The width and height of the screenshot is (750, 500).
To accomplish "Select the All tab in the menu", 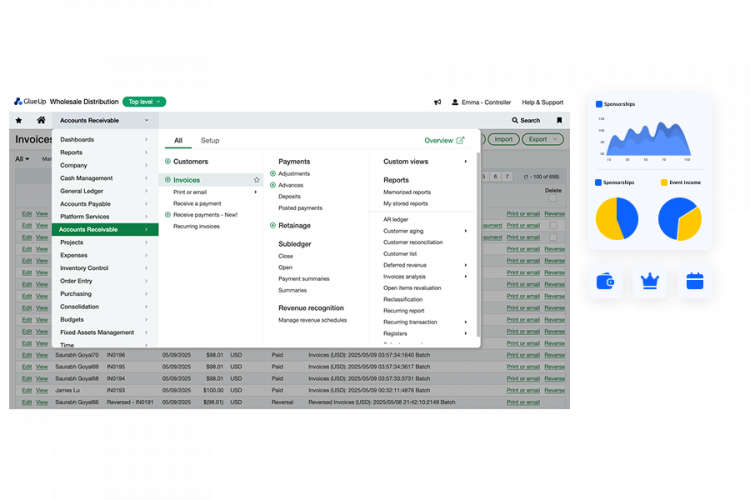I will click(x=178, y=140).
